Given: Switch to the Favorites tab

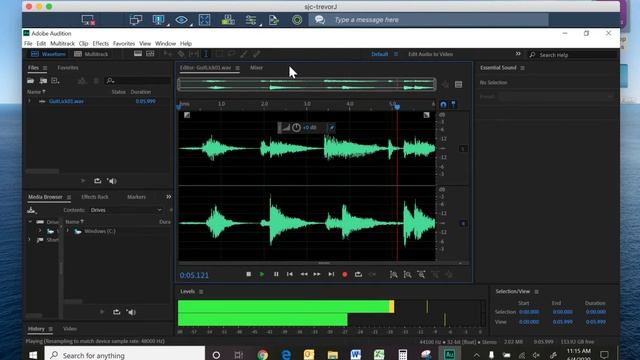Looking at the screenshot, I should (68, 68).
